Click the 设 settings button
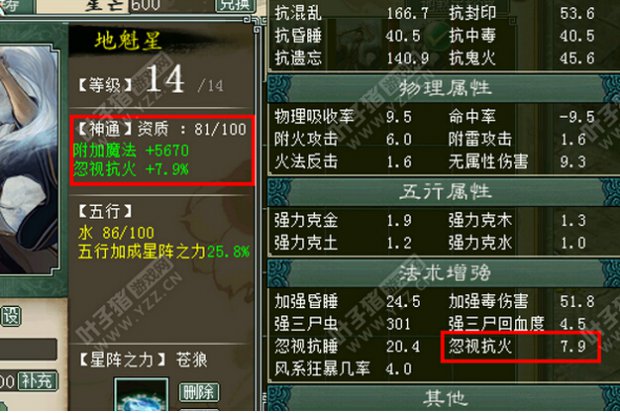 pos(11,316)
